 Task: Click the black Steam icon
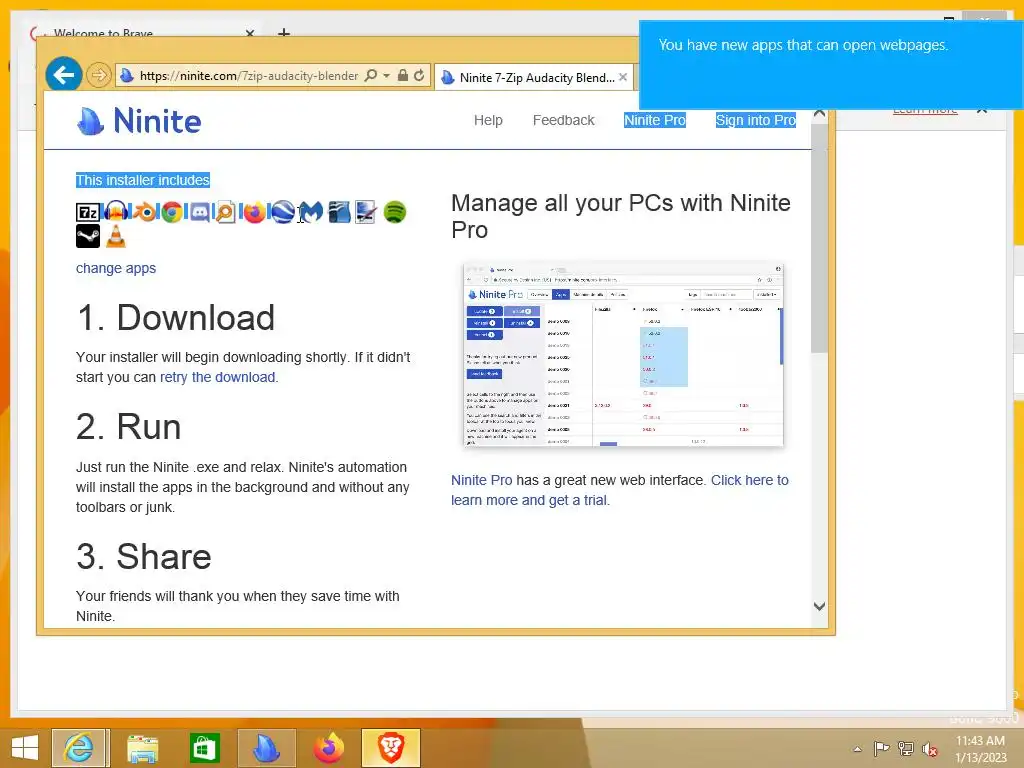pyautogui.click(x=88, y=236)
